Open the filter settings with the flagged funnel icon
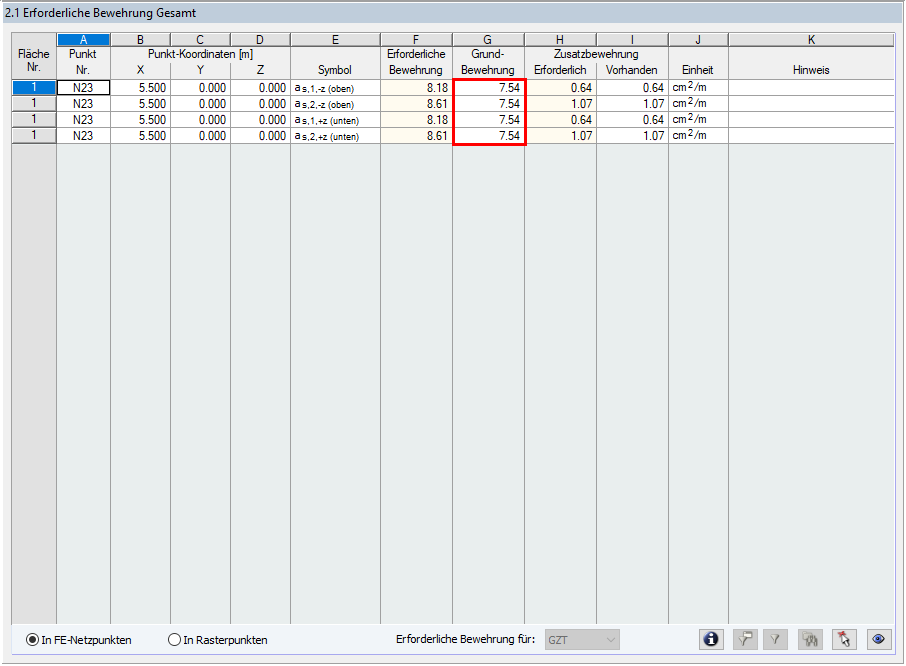Viewport: 906px width, 666px height. click(x=744, y=639)
